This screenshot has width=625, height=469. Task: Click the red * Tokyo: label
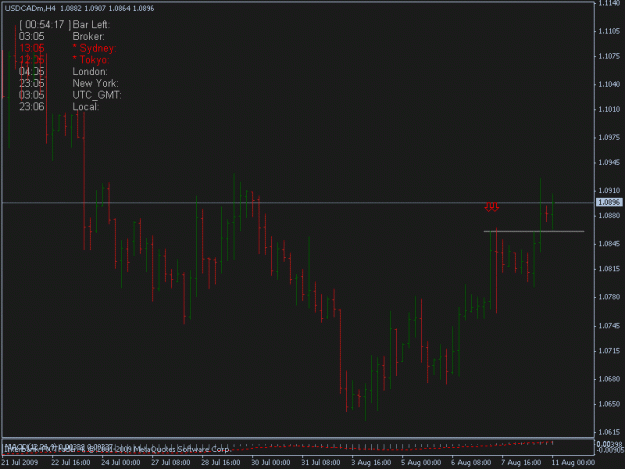pos(90,60)
